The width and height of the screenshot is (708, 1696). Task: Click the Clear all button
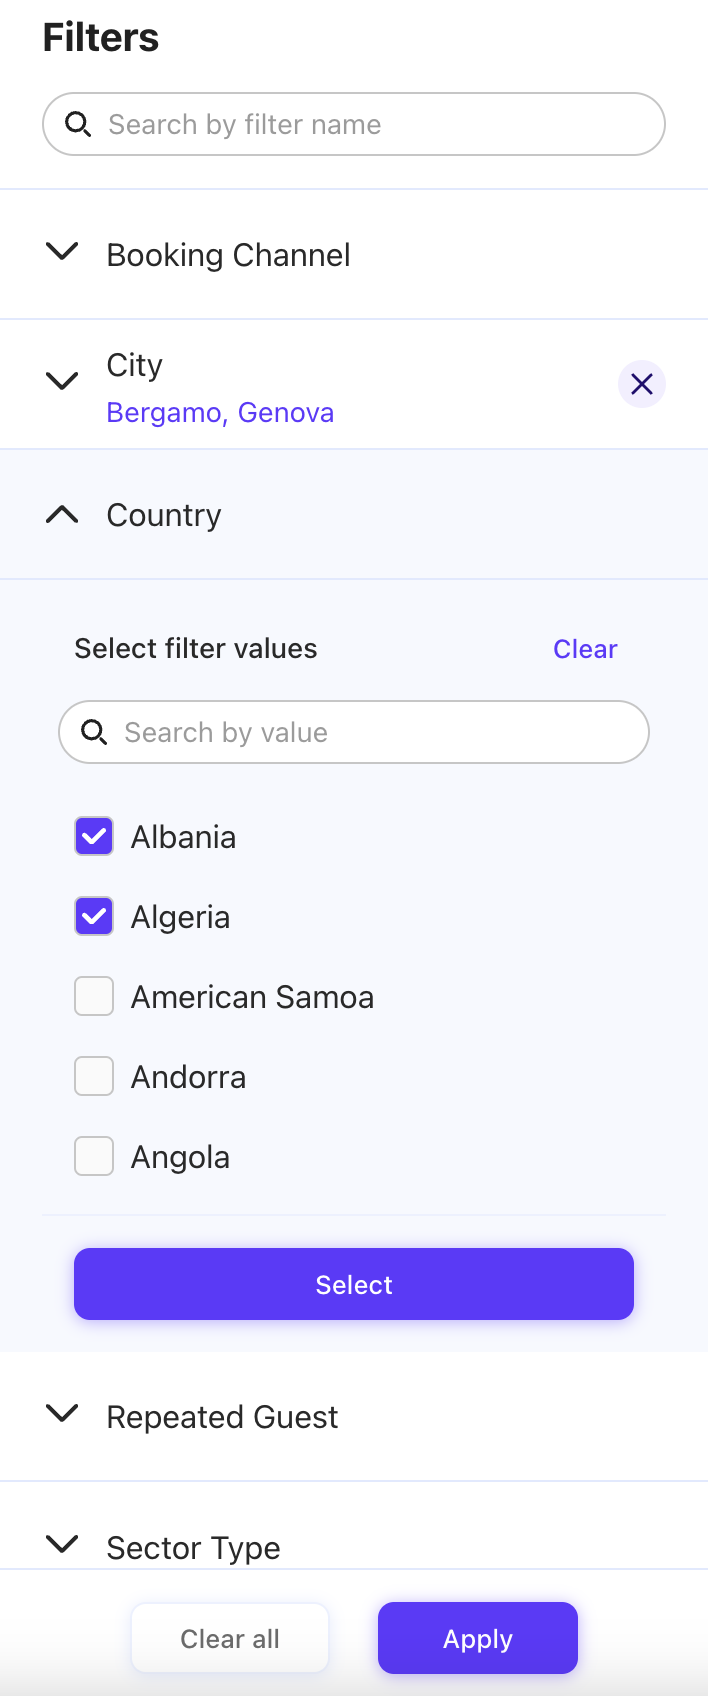point(230,1638)
